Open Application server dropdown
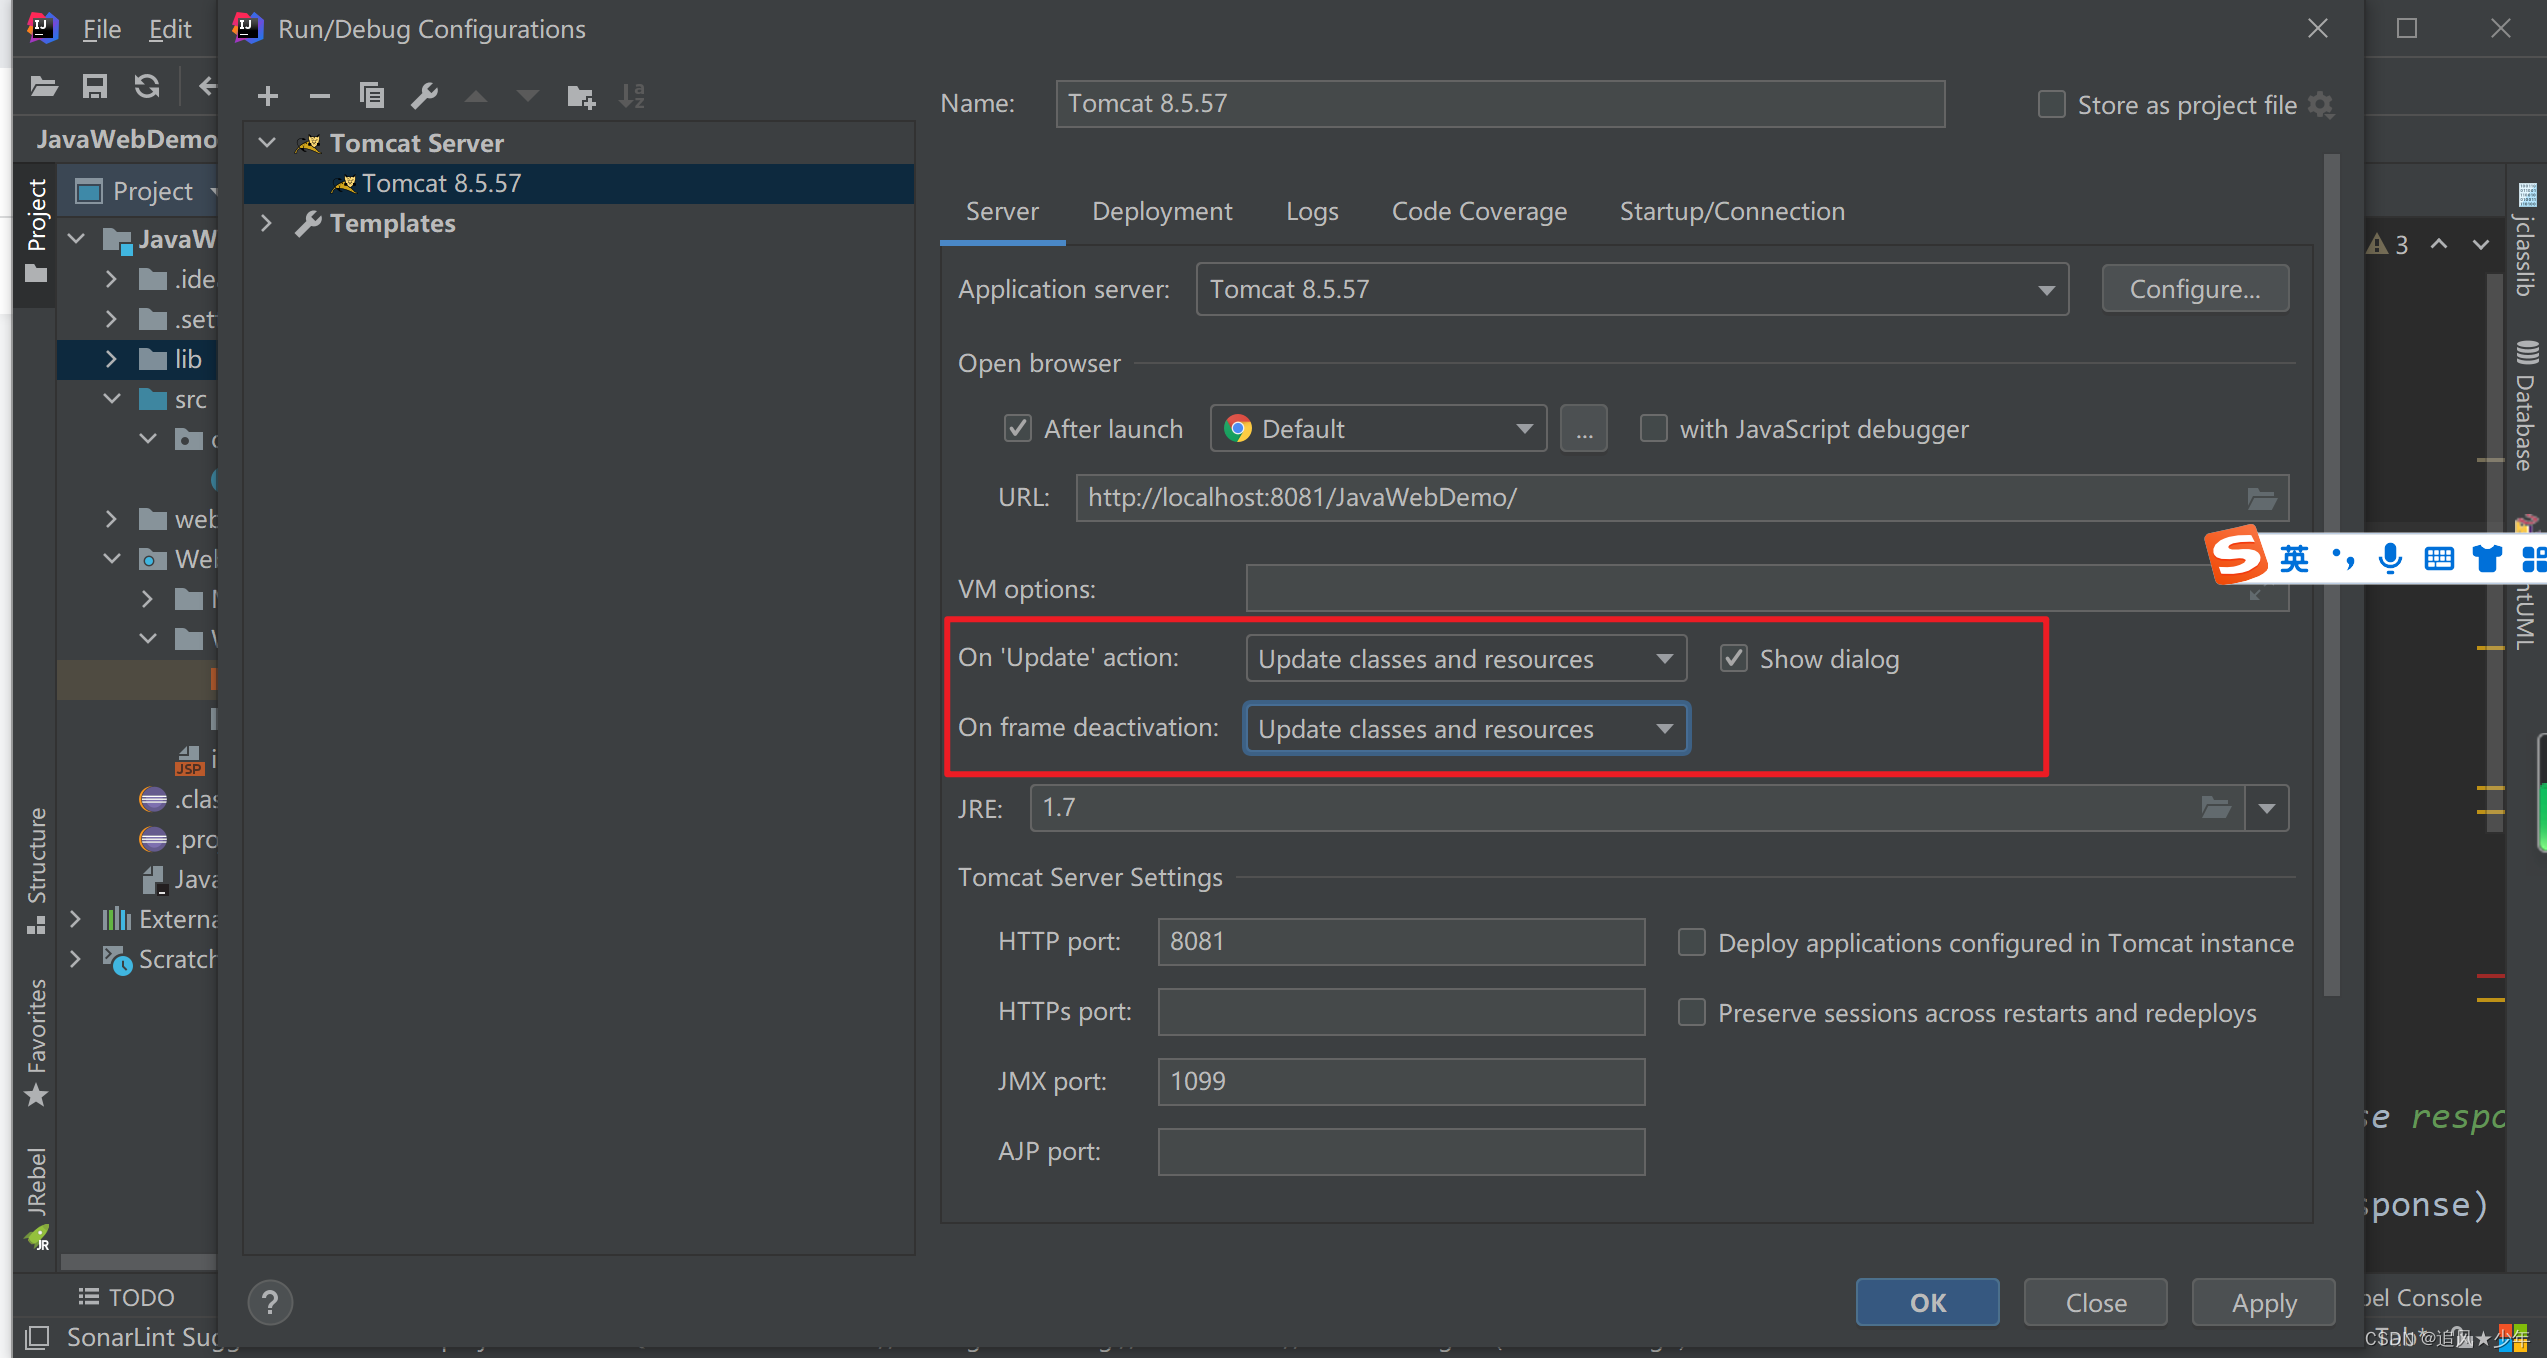 click(x=1632, y=290)
